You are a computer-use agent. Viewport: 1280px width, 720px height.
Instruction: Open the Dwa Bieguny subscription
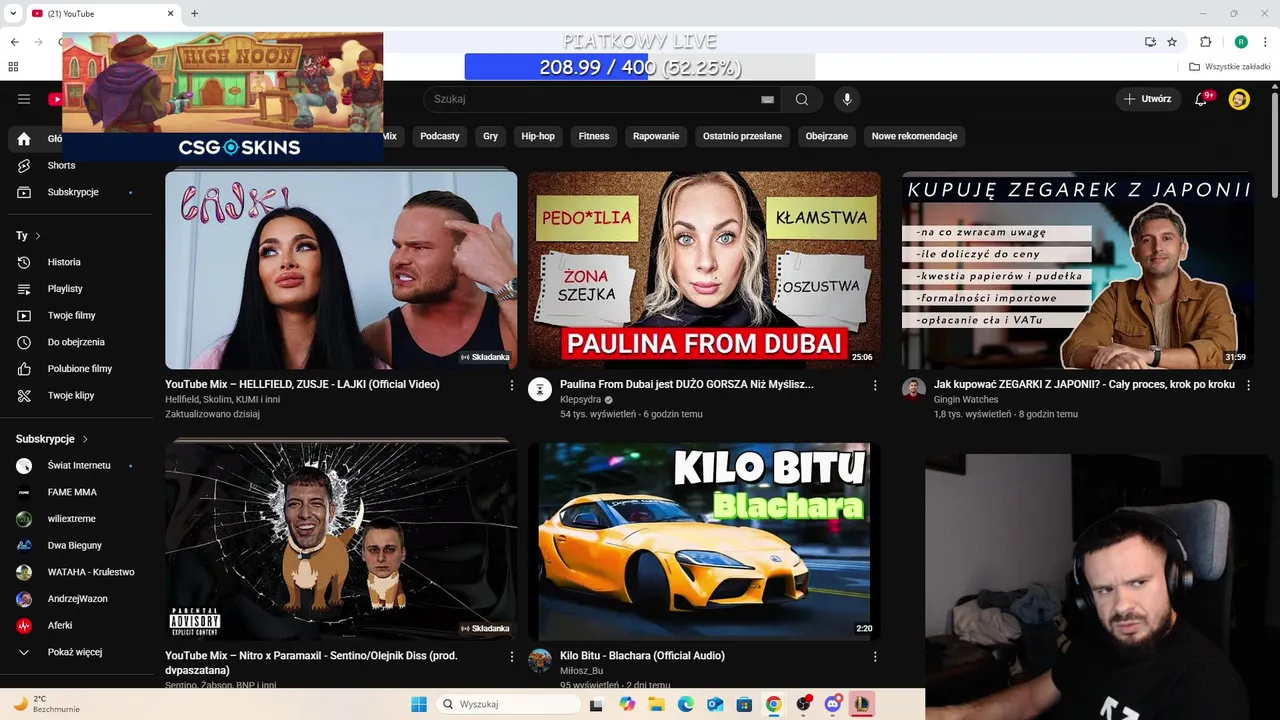click(76, 546)
